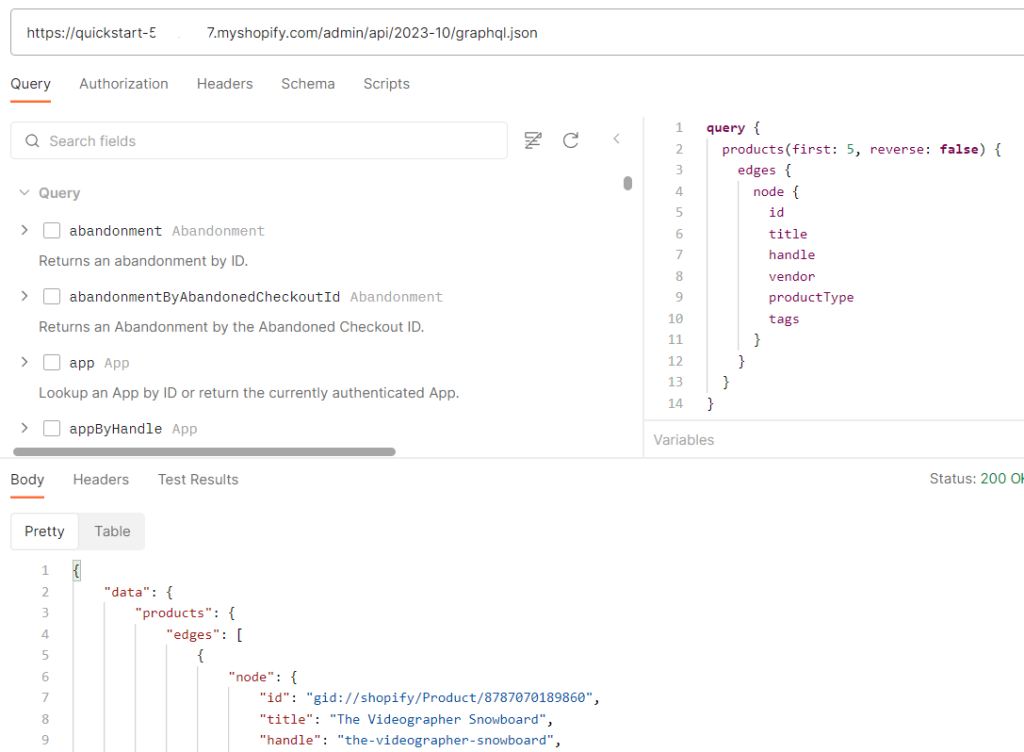The height and width of the screenshot is (752, 1024).
Task: Expand the appByHandle field arrow
Action: point(24,429)
